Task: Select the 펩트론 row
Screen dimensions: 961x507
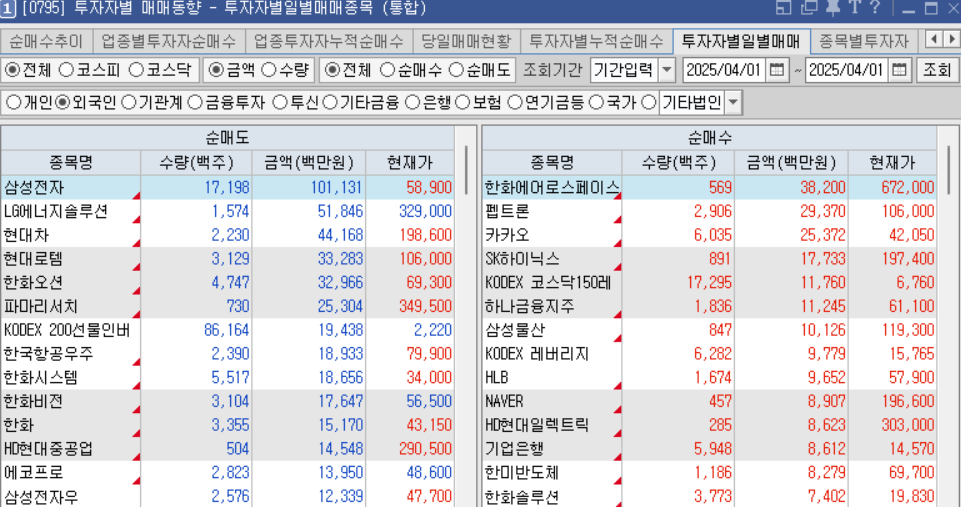Action: pyautogui.click(x=710, y=212)
